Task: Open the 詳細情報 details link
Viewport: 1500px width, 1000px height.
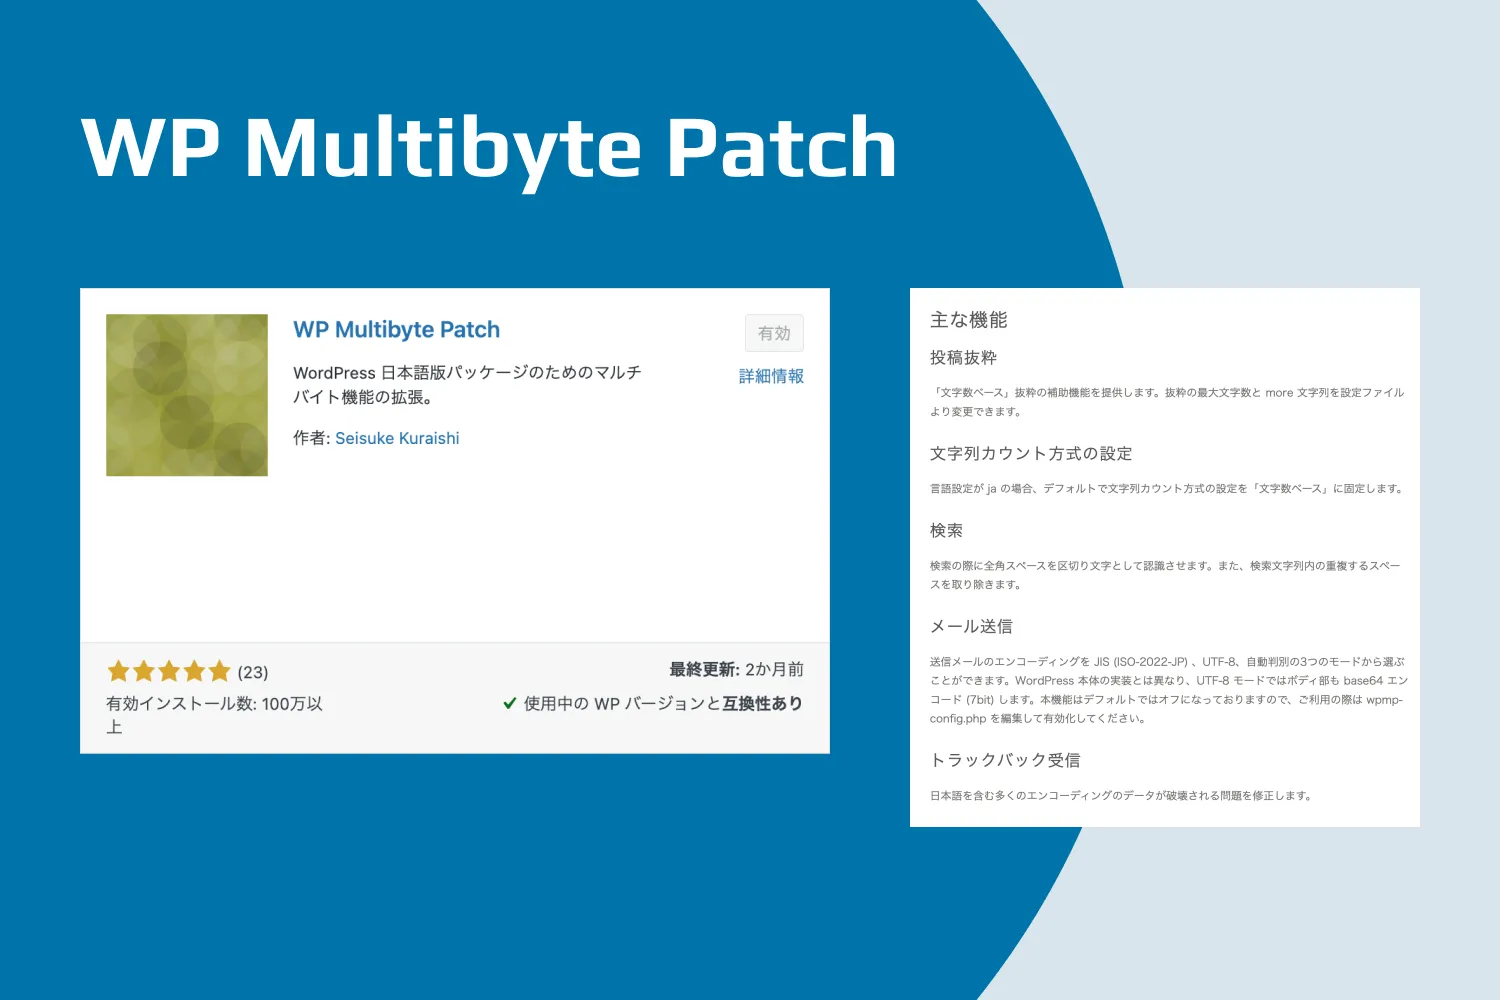Action: (x=771, y=376)
